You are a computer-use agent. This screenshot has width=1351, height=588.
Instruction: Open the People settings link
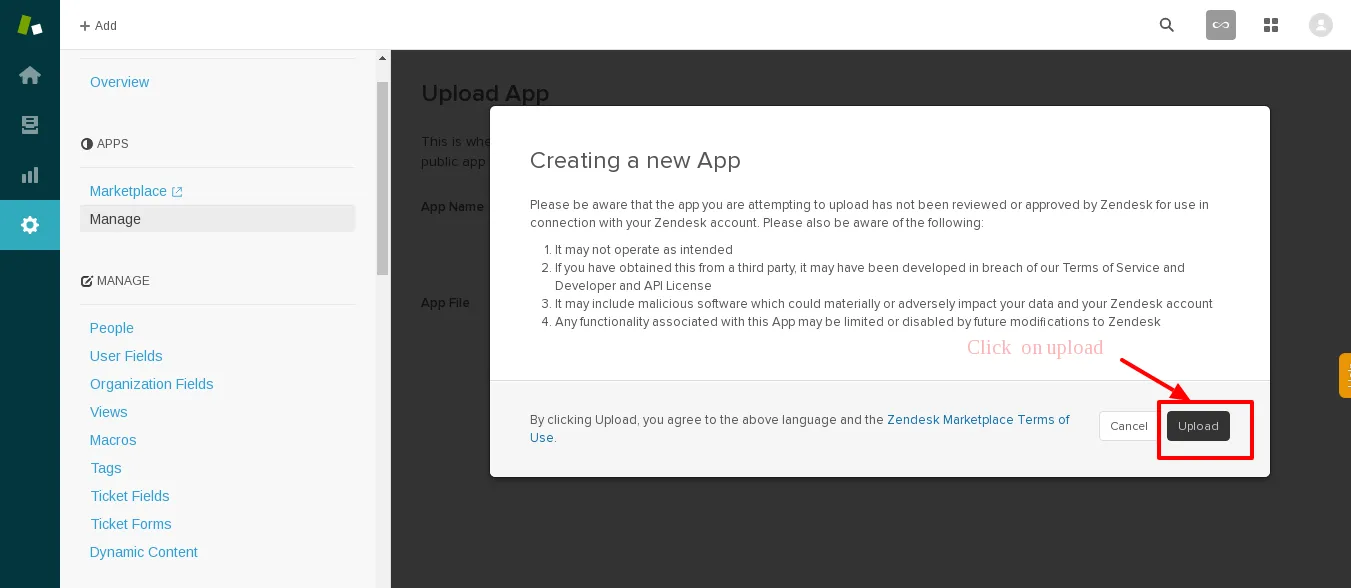coord(112,328)
